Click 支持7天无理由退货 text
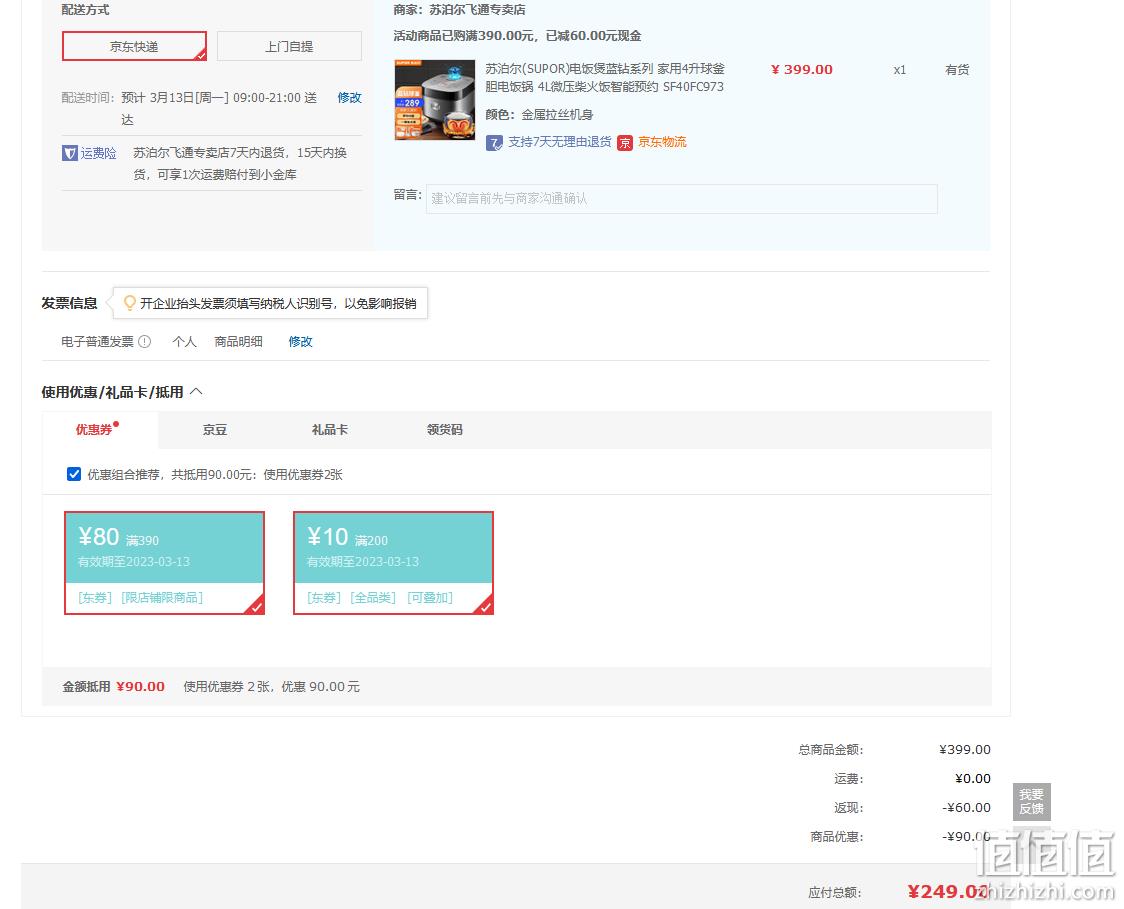The width and height of the screenshot is (1124, 909). 559,142
